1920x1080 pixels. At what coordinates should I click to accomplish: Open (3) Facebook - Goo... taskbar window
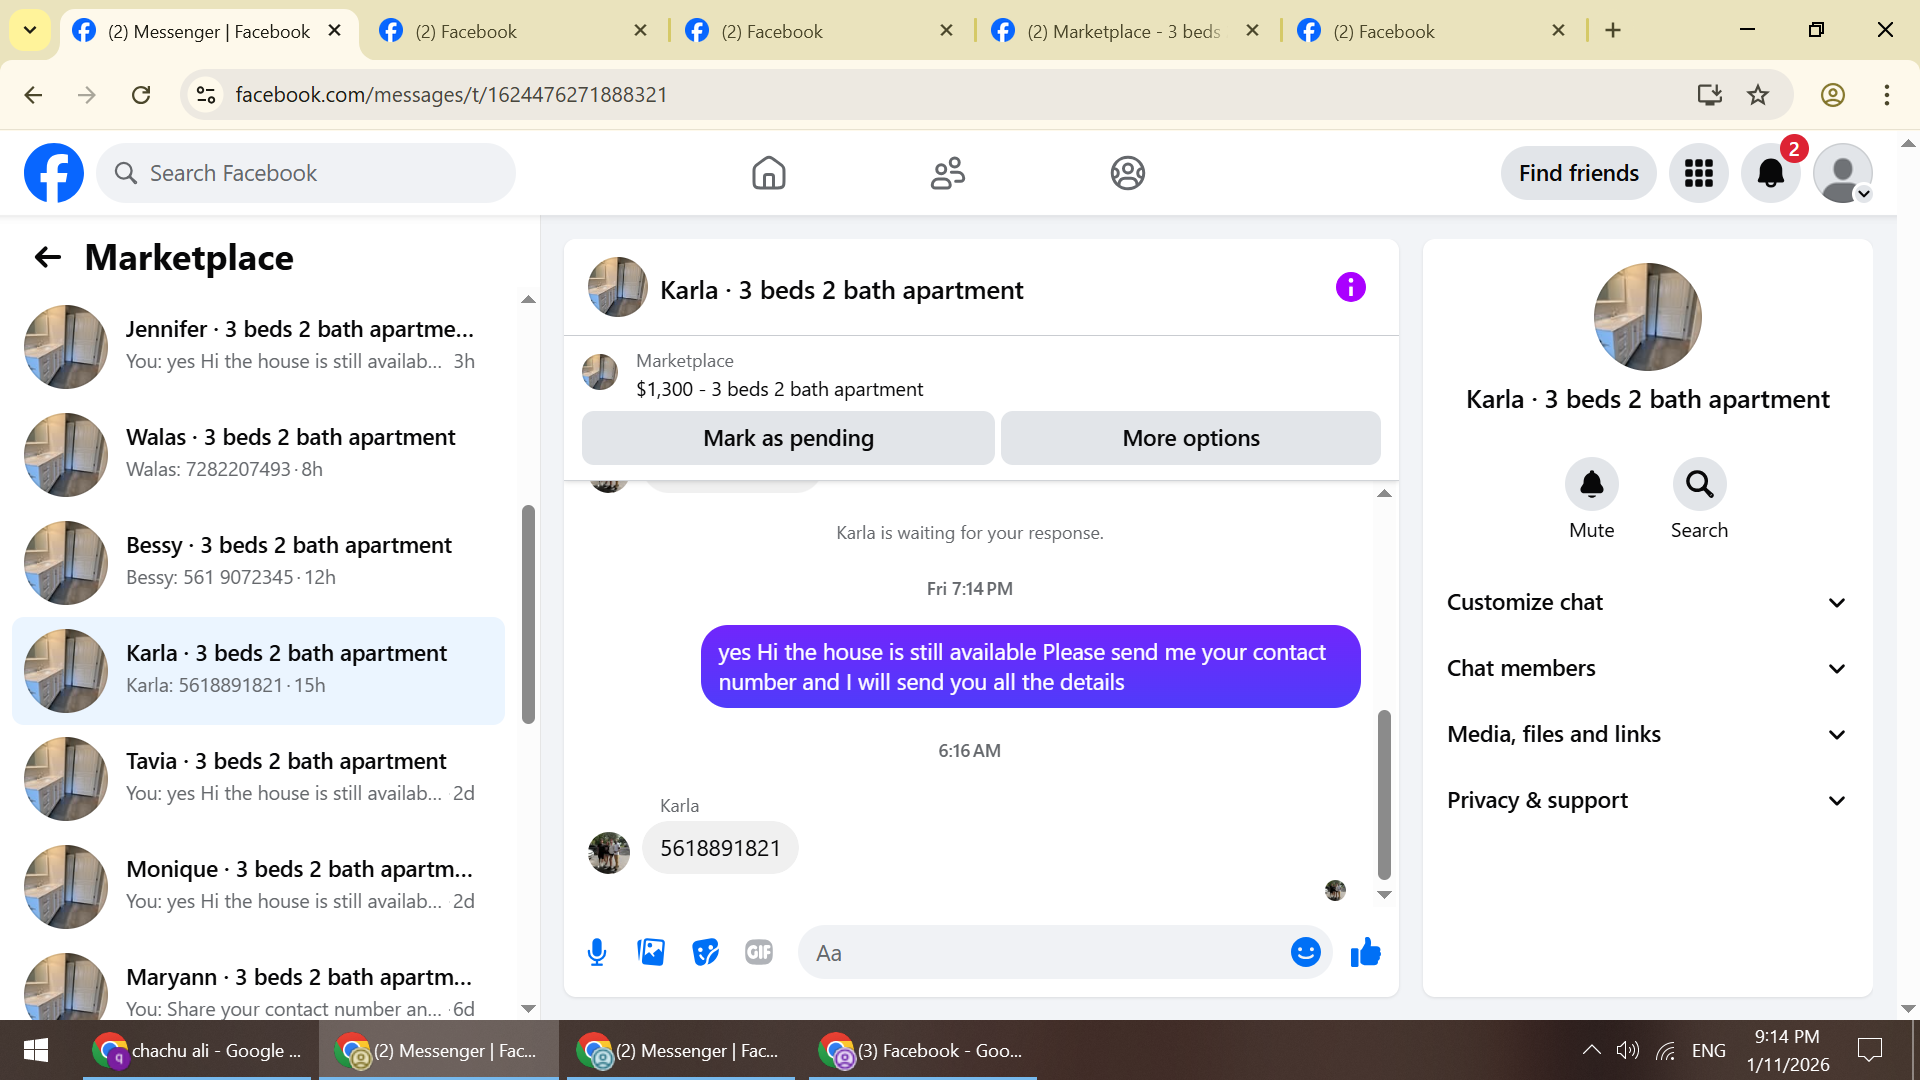pyautogui.click(x=923, y=1051)
